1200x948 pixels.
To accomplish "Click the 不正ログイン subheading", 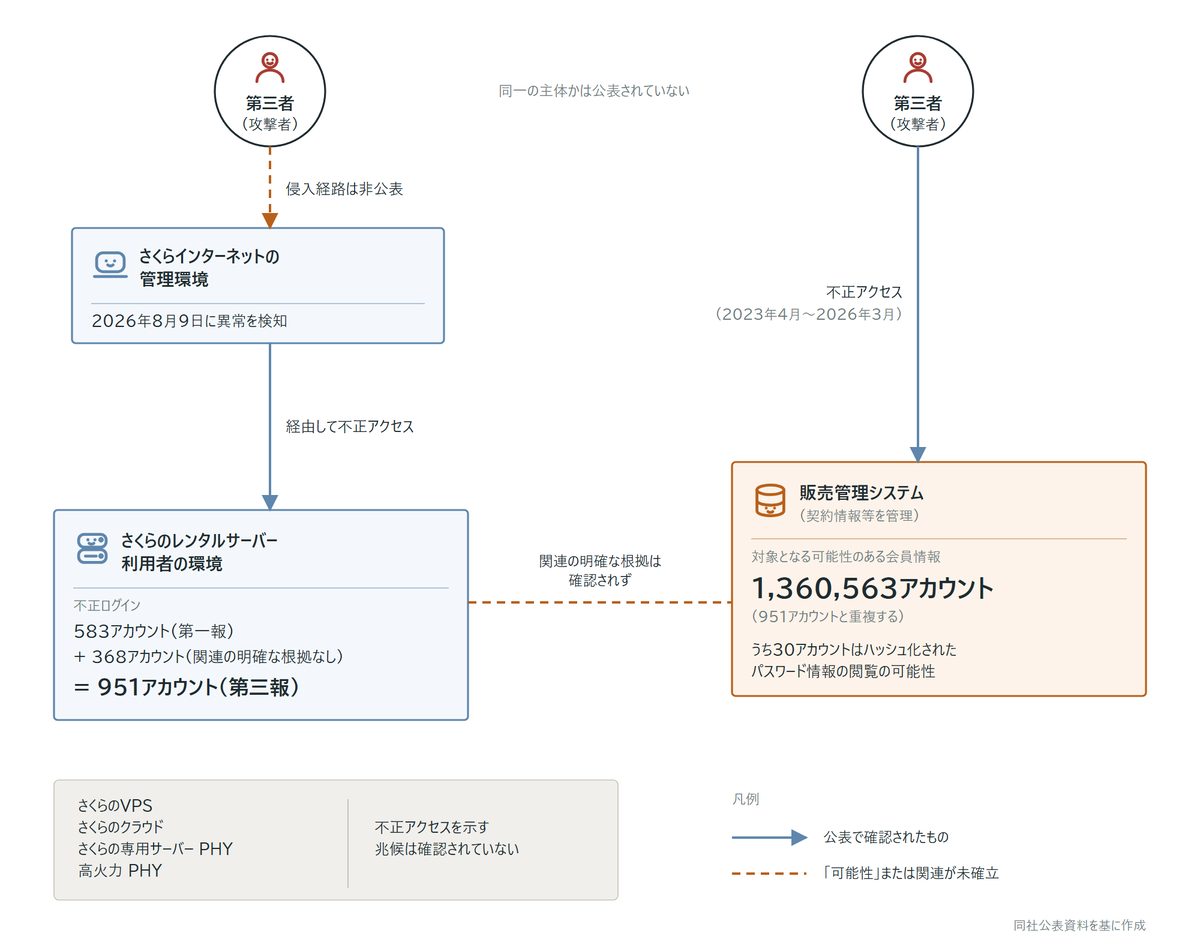I will pos(107,605).
